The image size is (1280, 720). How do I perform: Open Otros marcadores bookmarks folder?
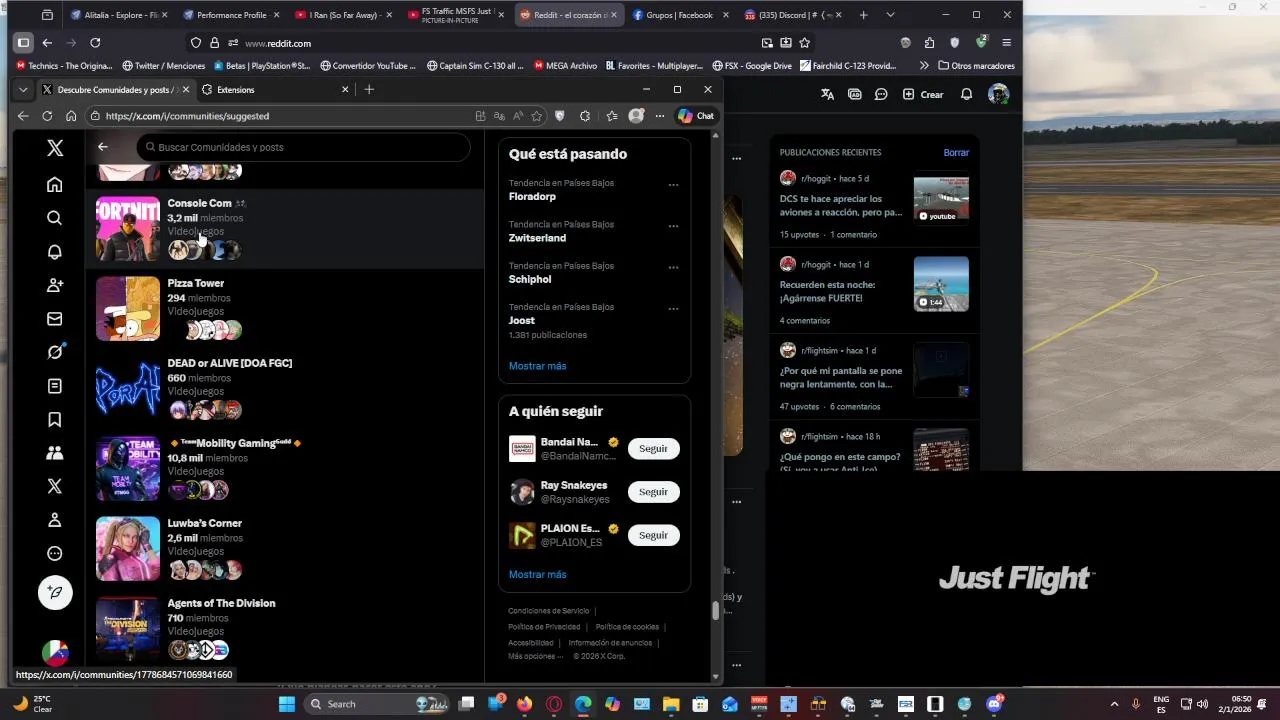tap(976, 66)
